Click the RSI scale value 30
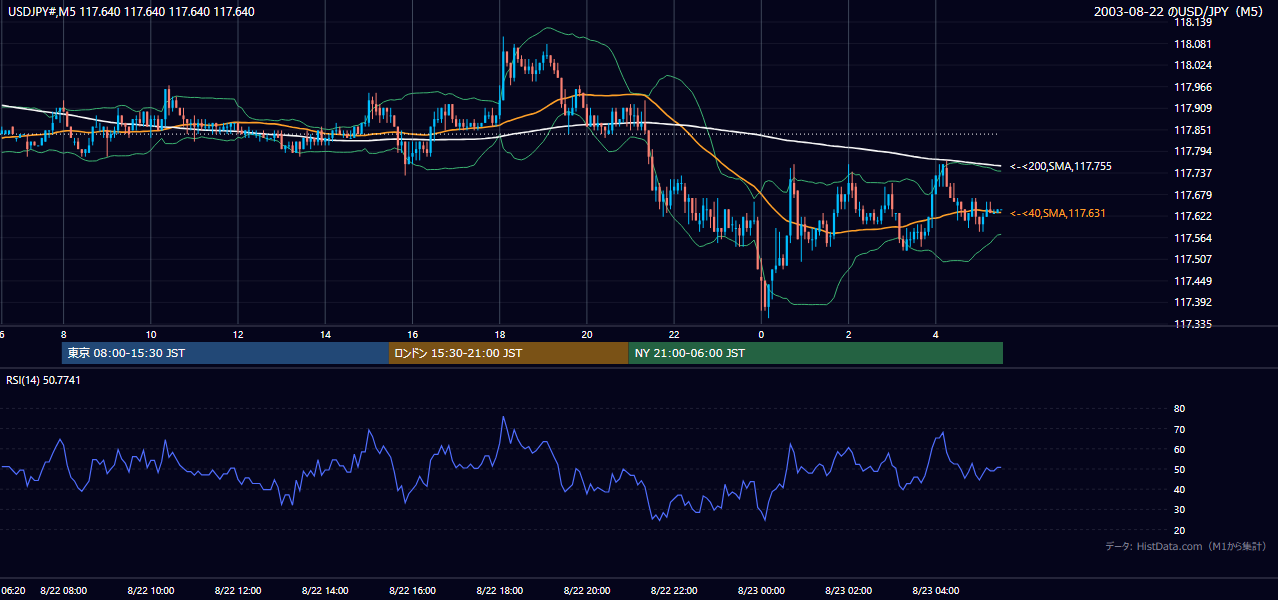Image resolution: width=1278 pixels, height=600 pixels. pos(1179,510)
